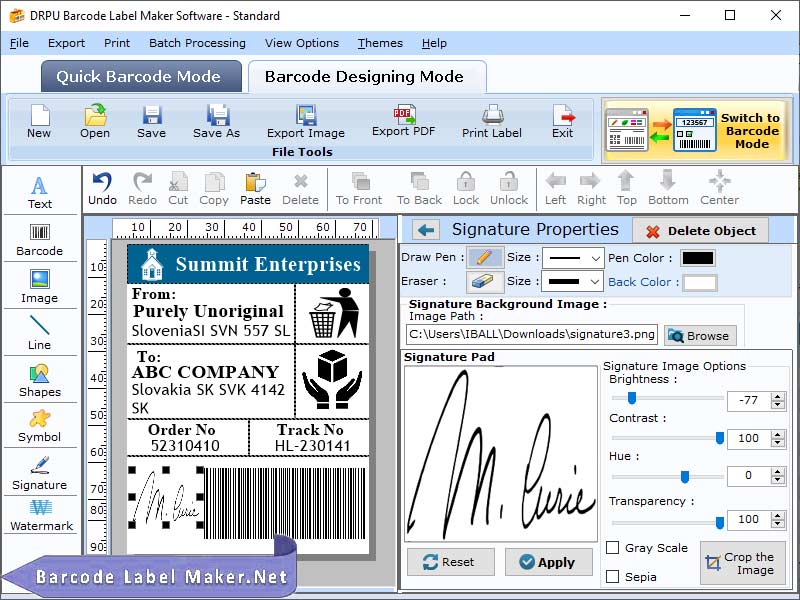Viewport: 800px width, 600px height.
Task: Click the New file icon
Action: pyautogui.click(x=39, y=115)
